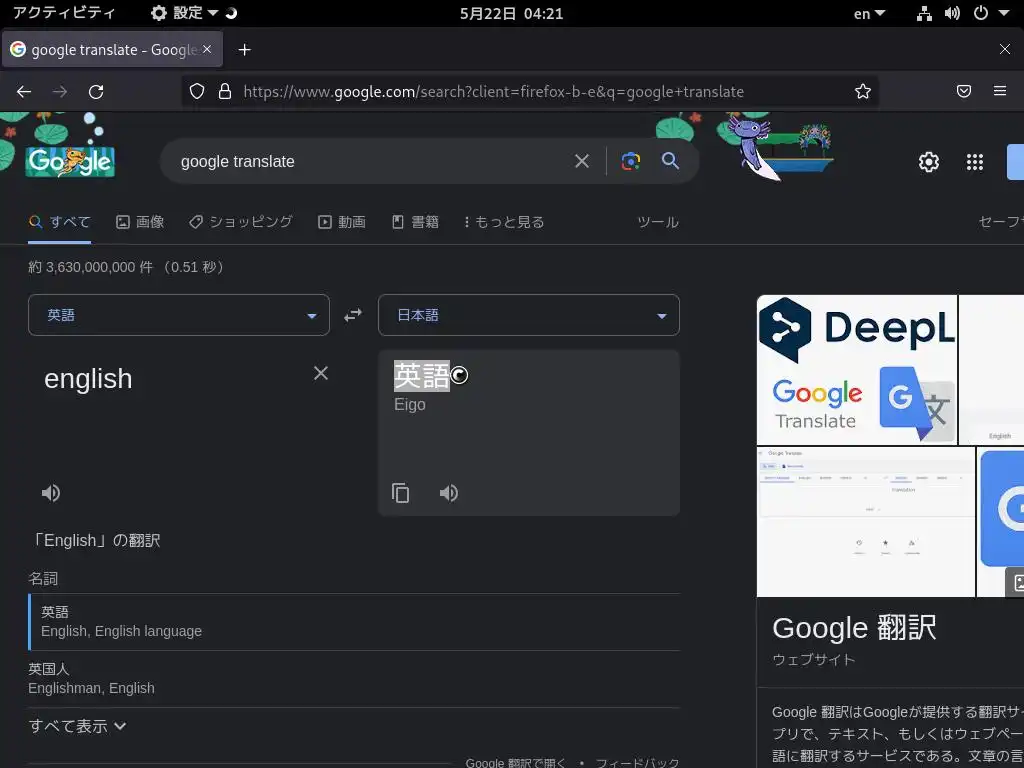Viewport: 1024px width, 768px height.
Task: Search by image with Google Lens icon
Action: (x=630, y=161)
